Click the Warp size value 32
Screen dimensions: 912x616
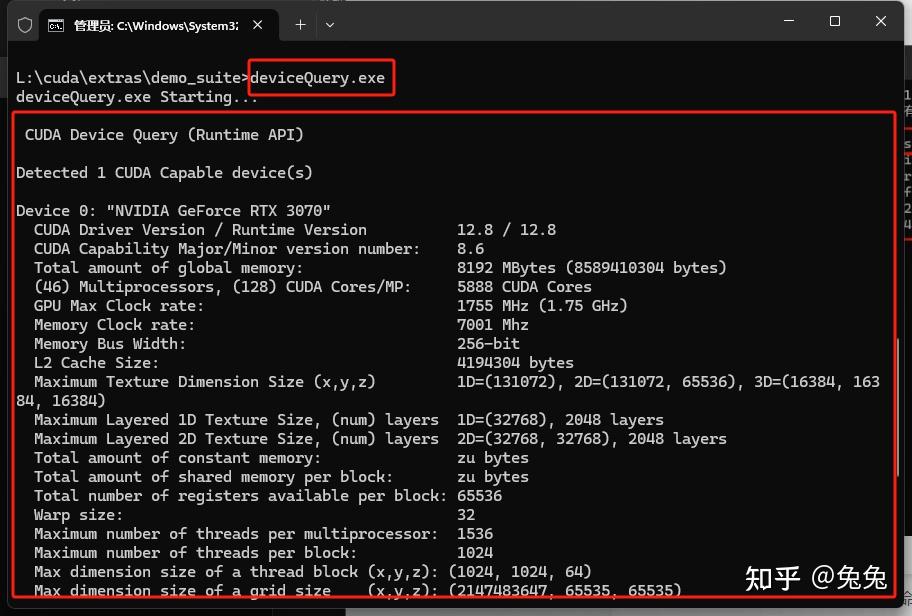[466, 515]
